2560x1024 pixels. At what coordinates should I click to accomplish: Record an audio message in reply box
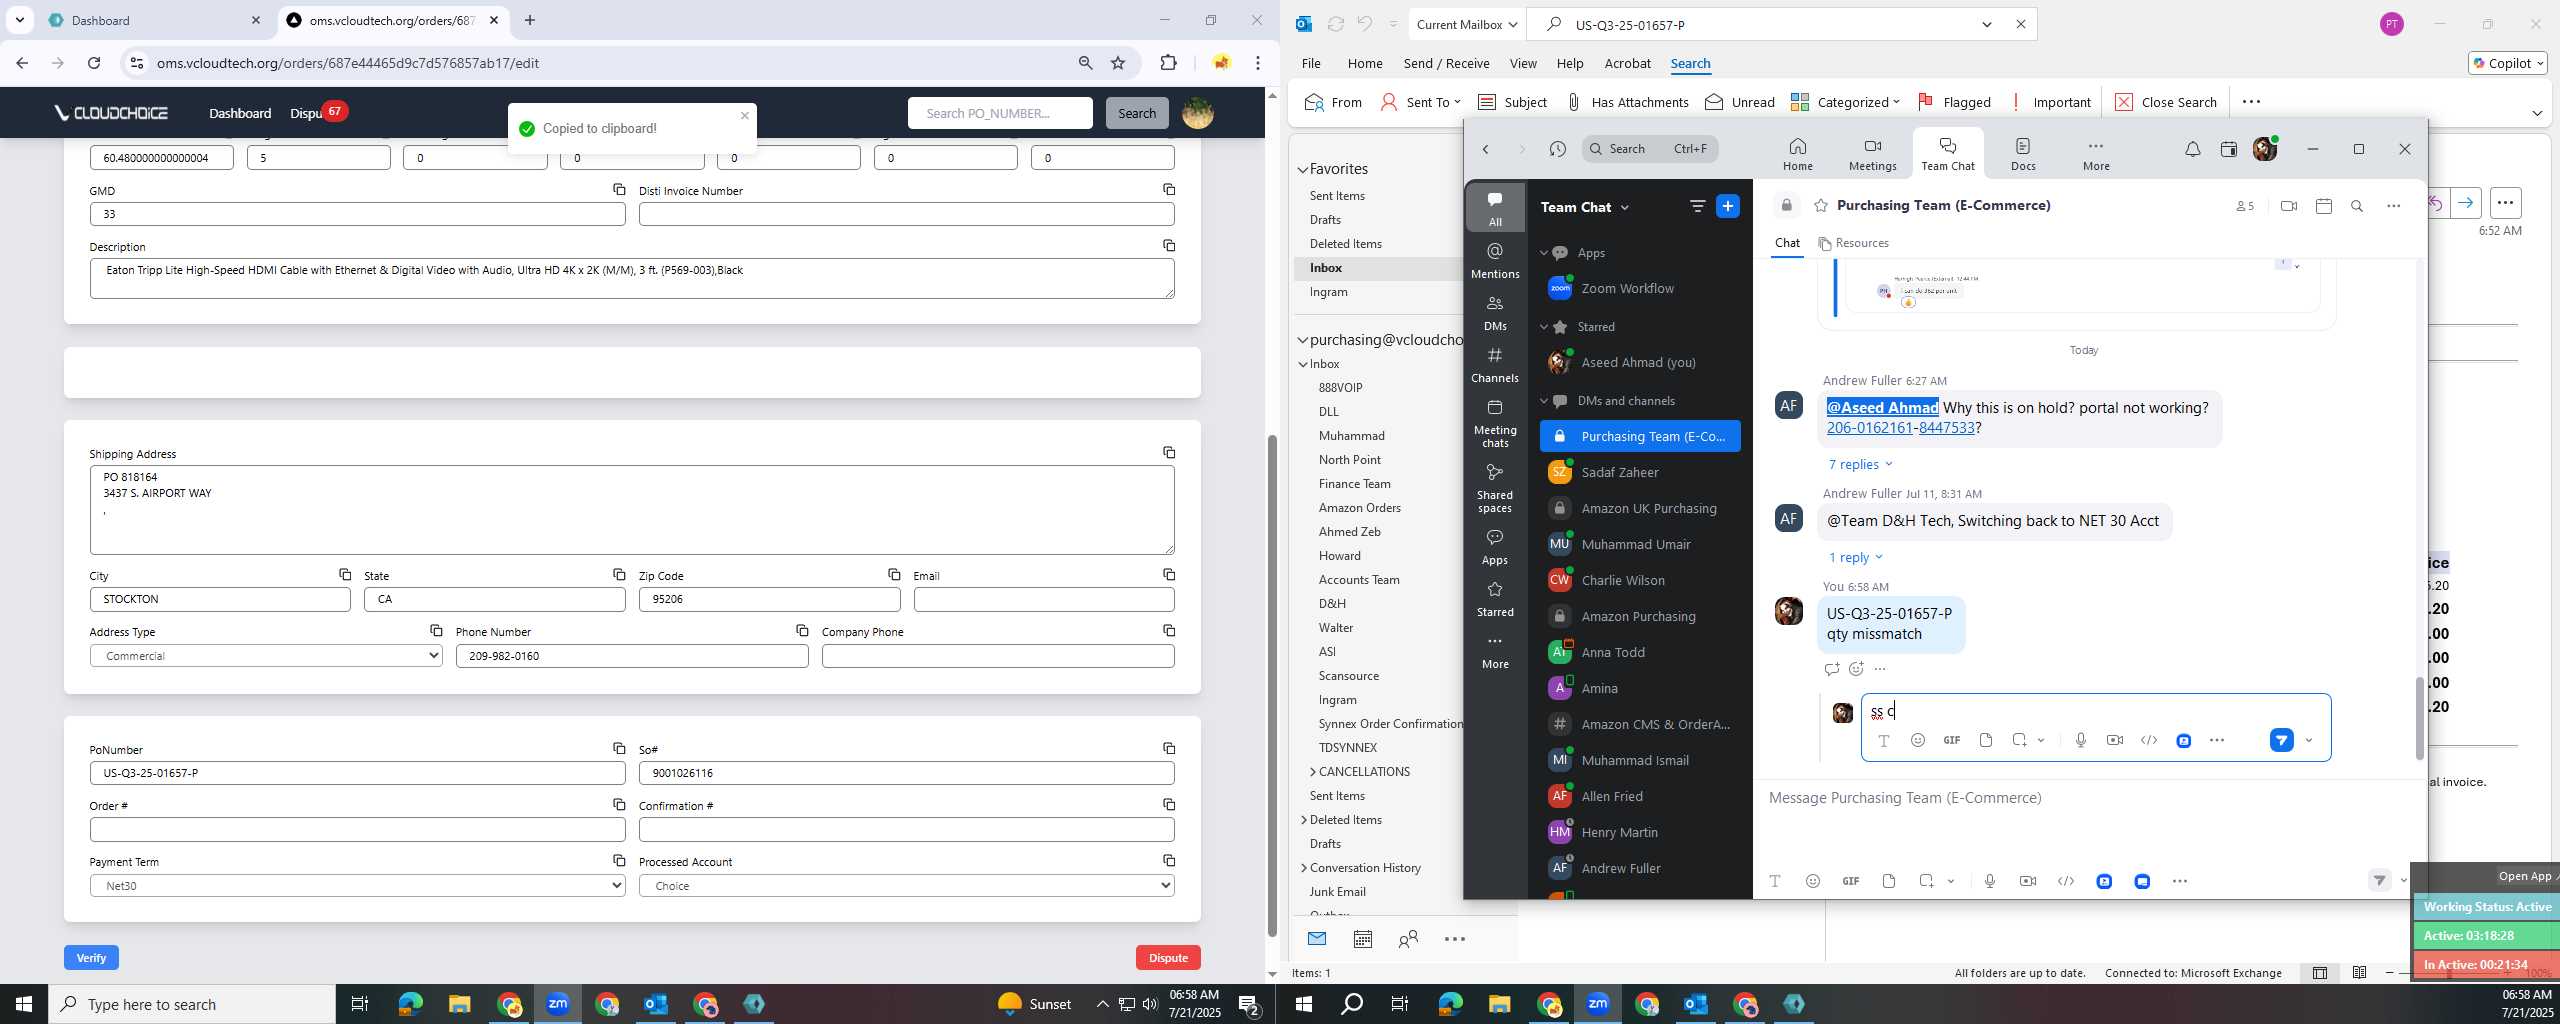coord(2080,740)
